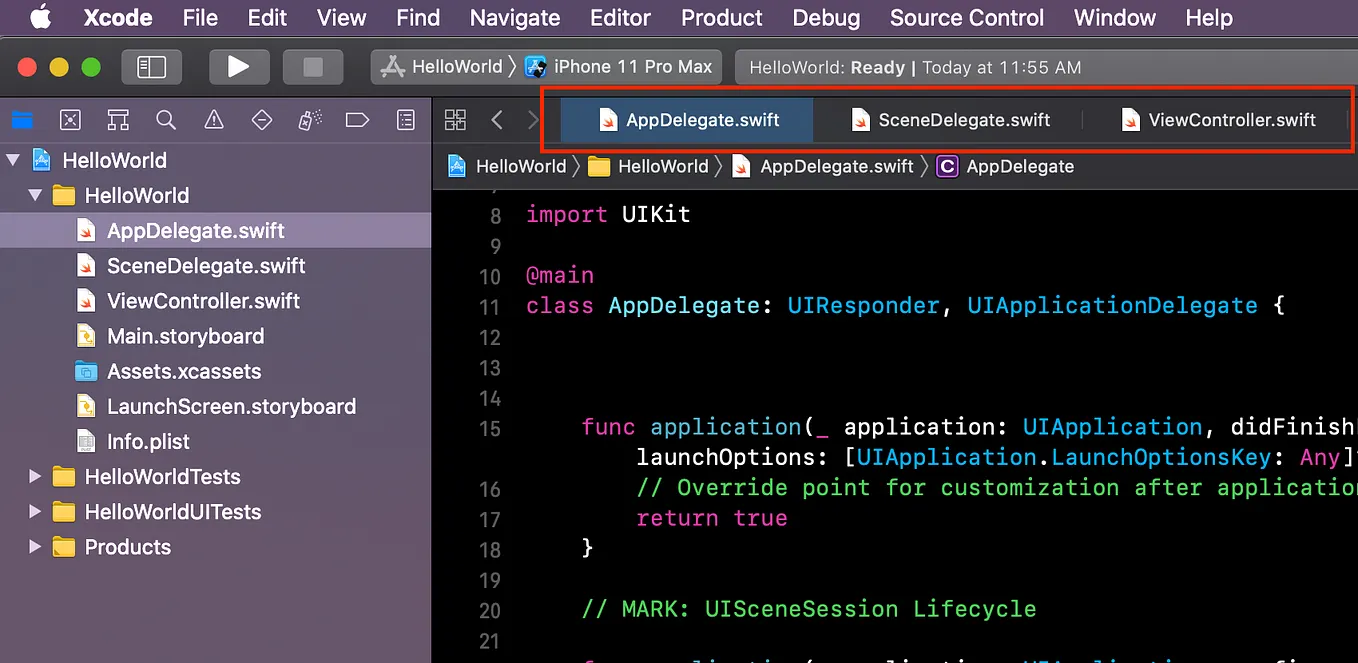Show the Symbol navigator
The width and height of the screenshot is (1358, 663).
pyautogui.click(x=118, y=120)
